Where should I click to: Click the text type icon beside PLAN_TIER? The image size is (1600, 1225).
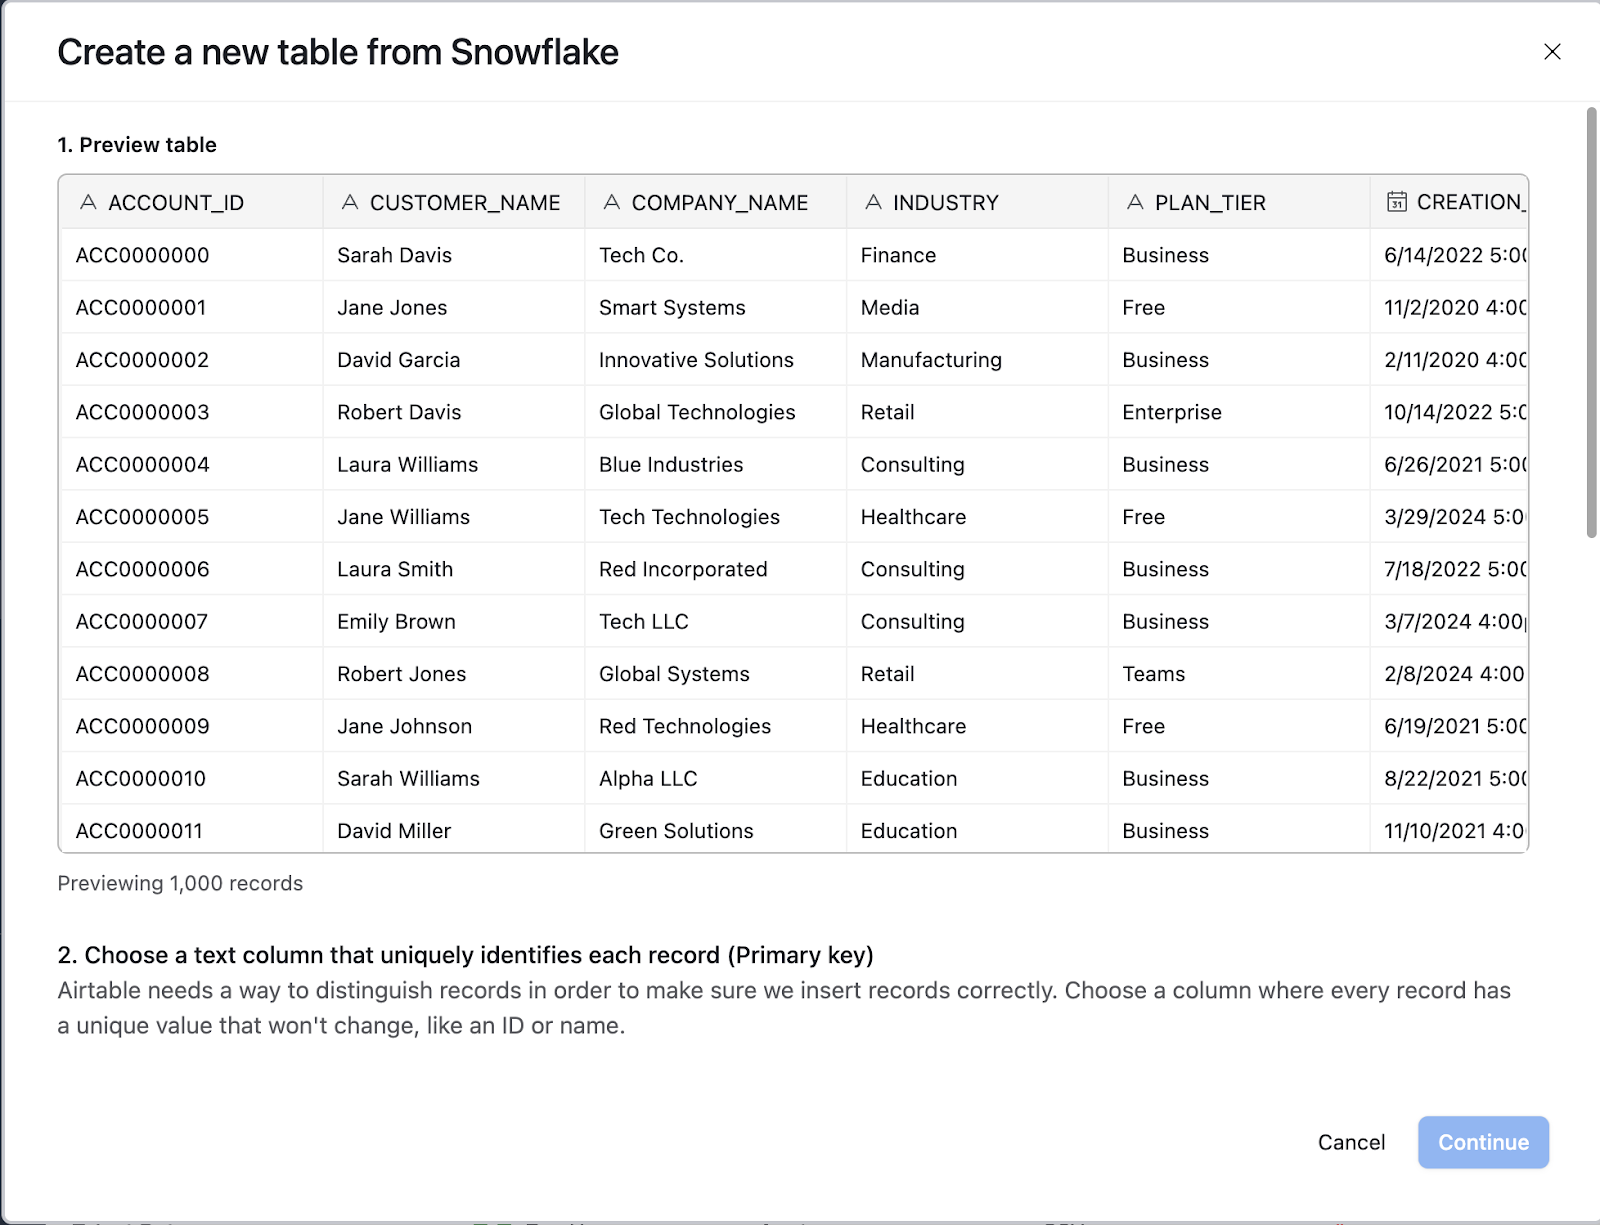click(1135, 202)
